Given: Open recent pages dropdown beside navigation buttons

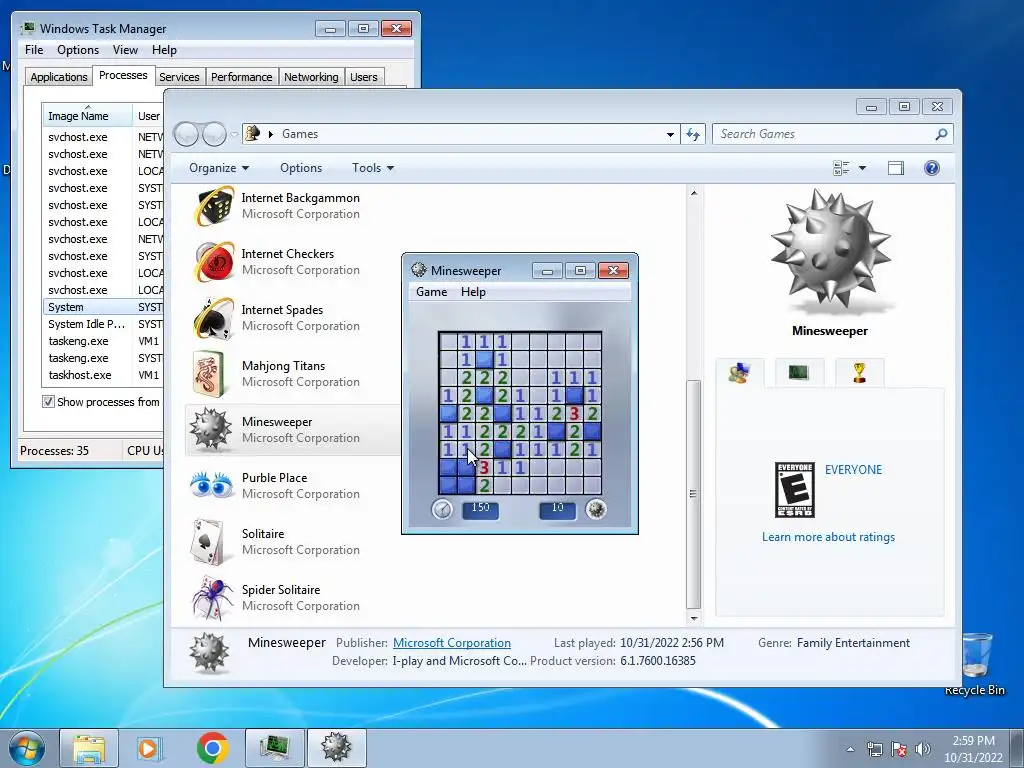Looking at the screenshot, I should click(x=234, y=135).
